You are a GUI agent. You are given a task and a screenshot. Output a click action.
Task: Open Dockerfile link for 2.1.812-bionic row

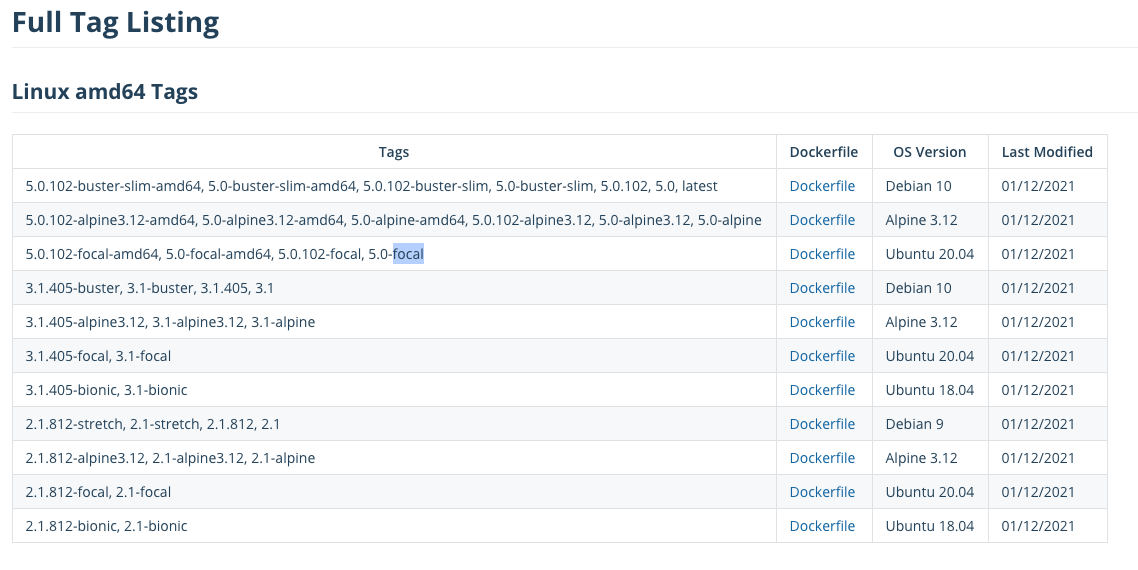pos(822,526)
